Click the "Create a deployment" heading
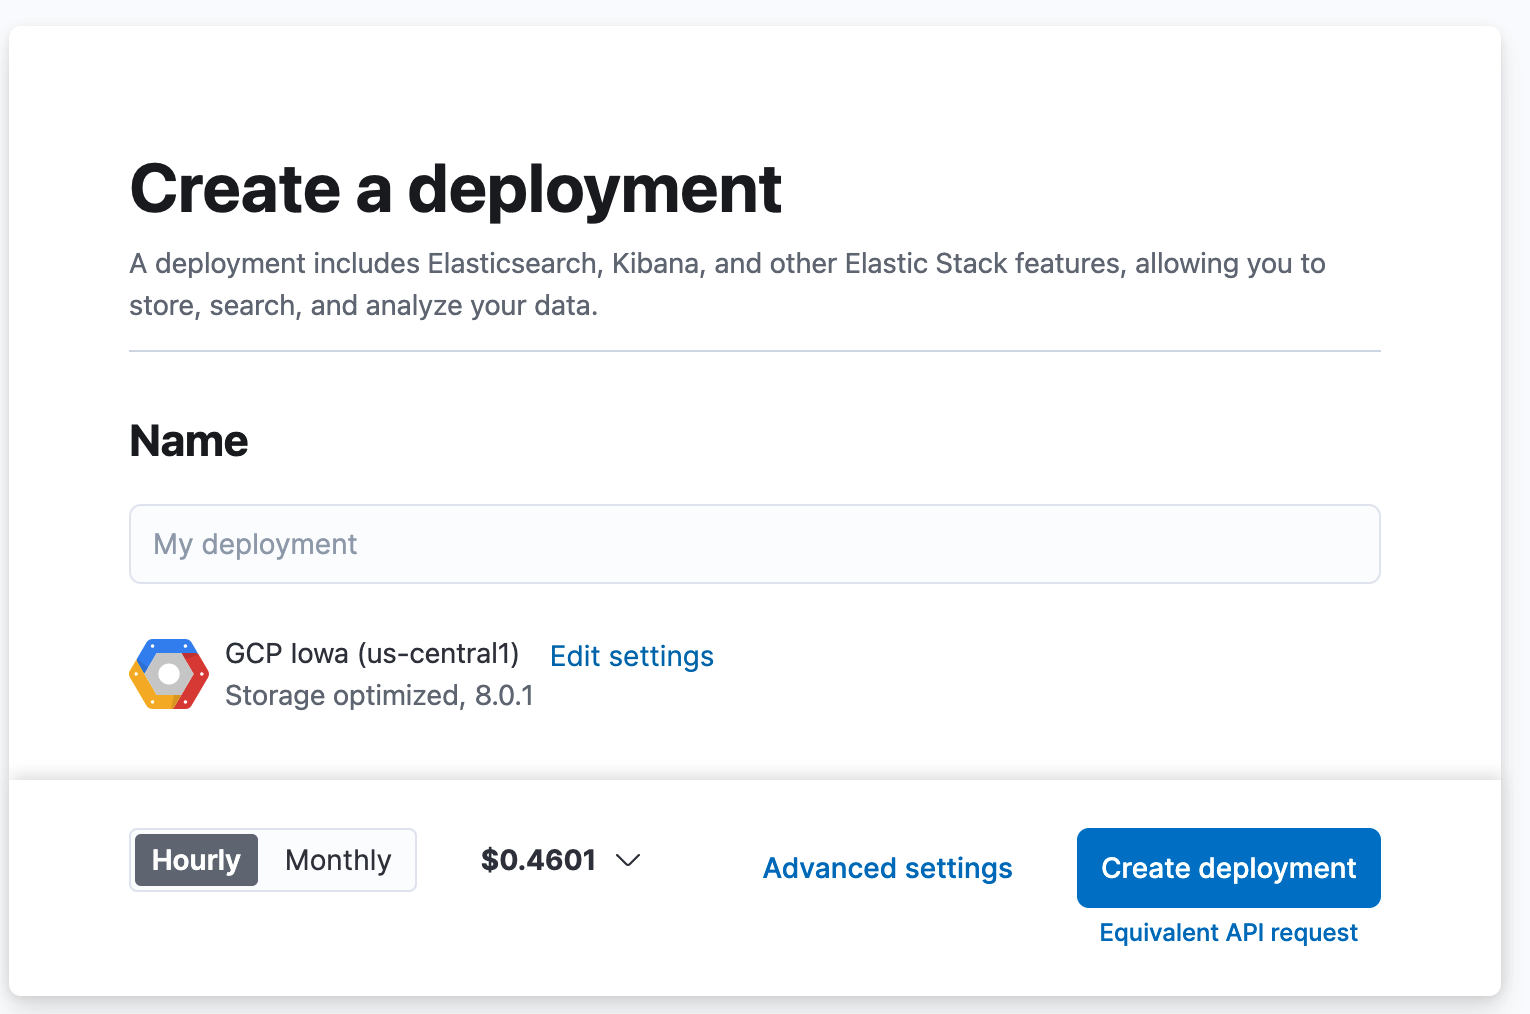Image resolution: width=1530 pixels, height=1014 pixels. [455, 189]
